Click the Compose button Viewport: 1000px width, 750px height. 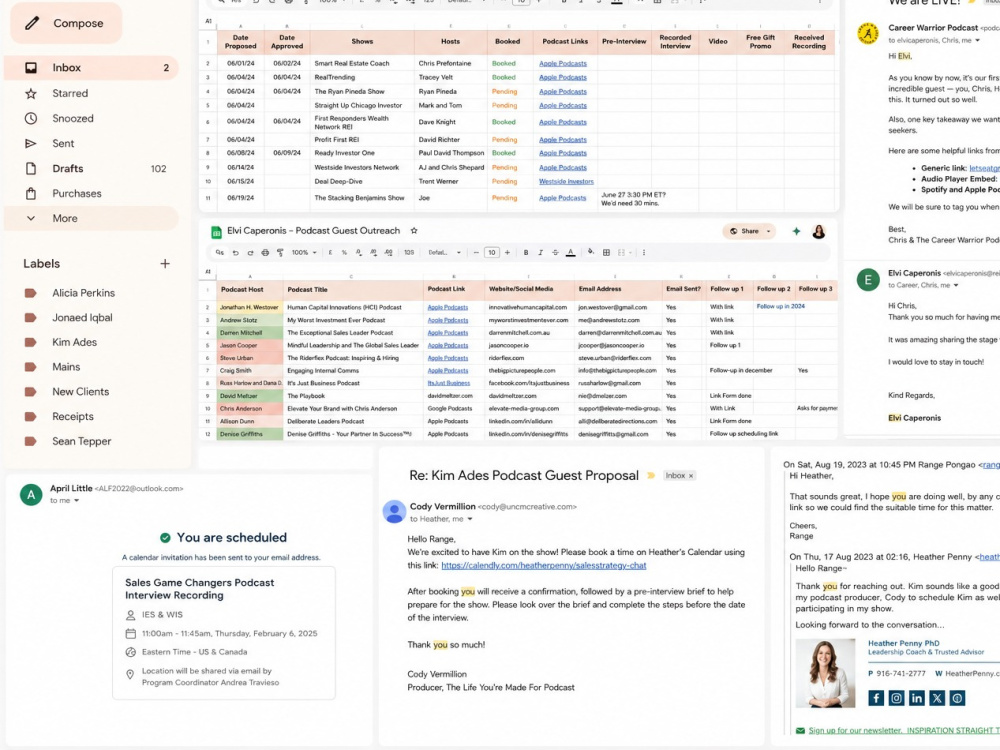click(66, 23)
